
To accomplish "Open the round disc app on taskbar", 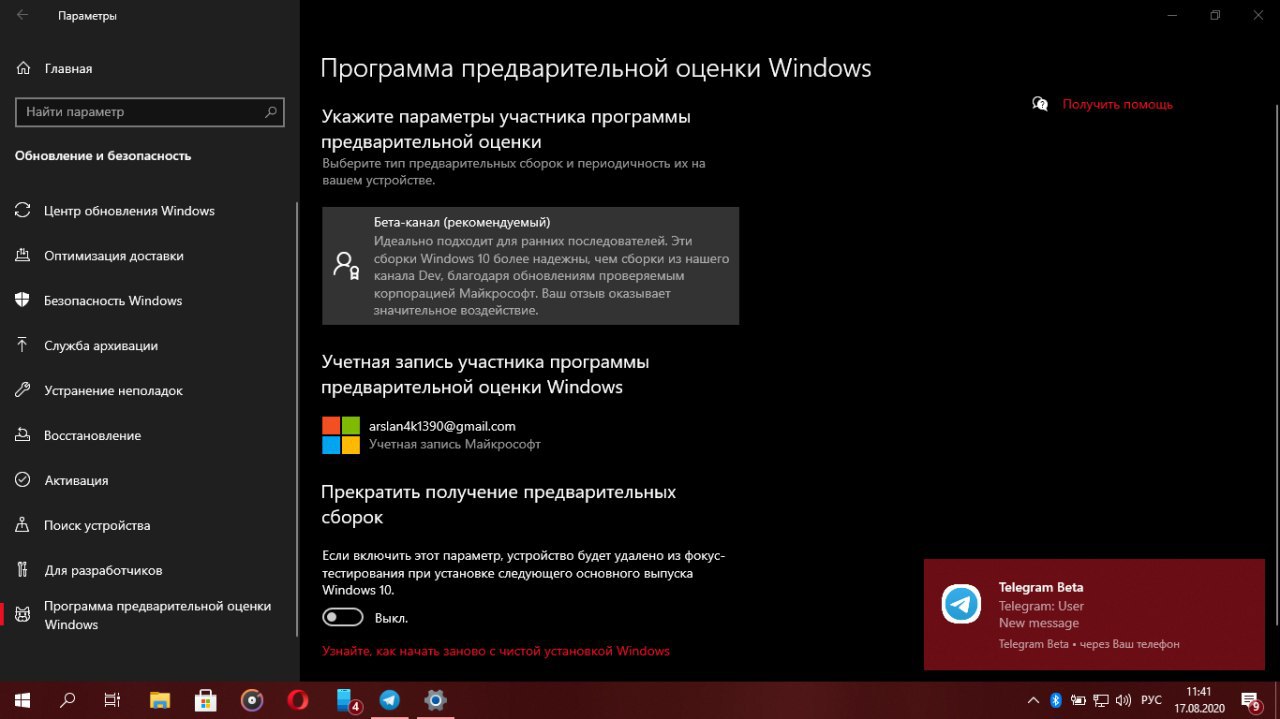I will [252, 700].
